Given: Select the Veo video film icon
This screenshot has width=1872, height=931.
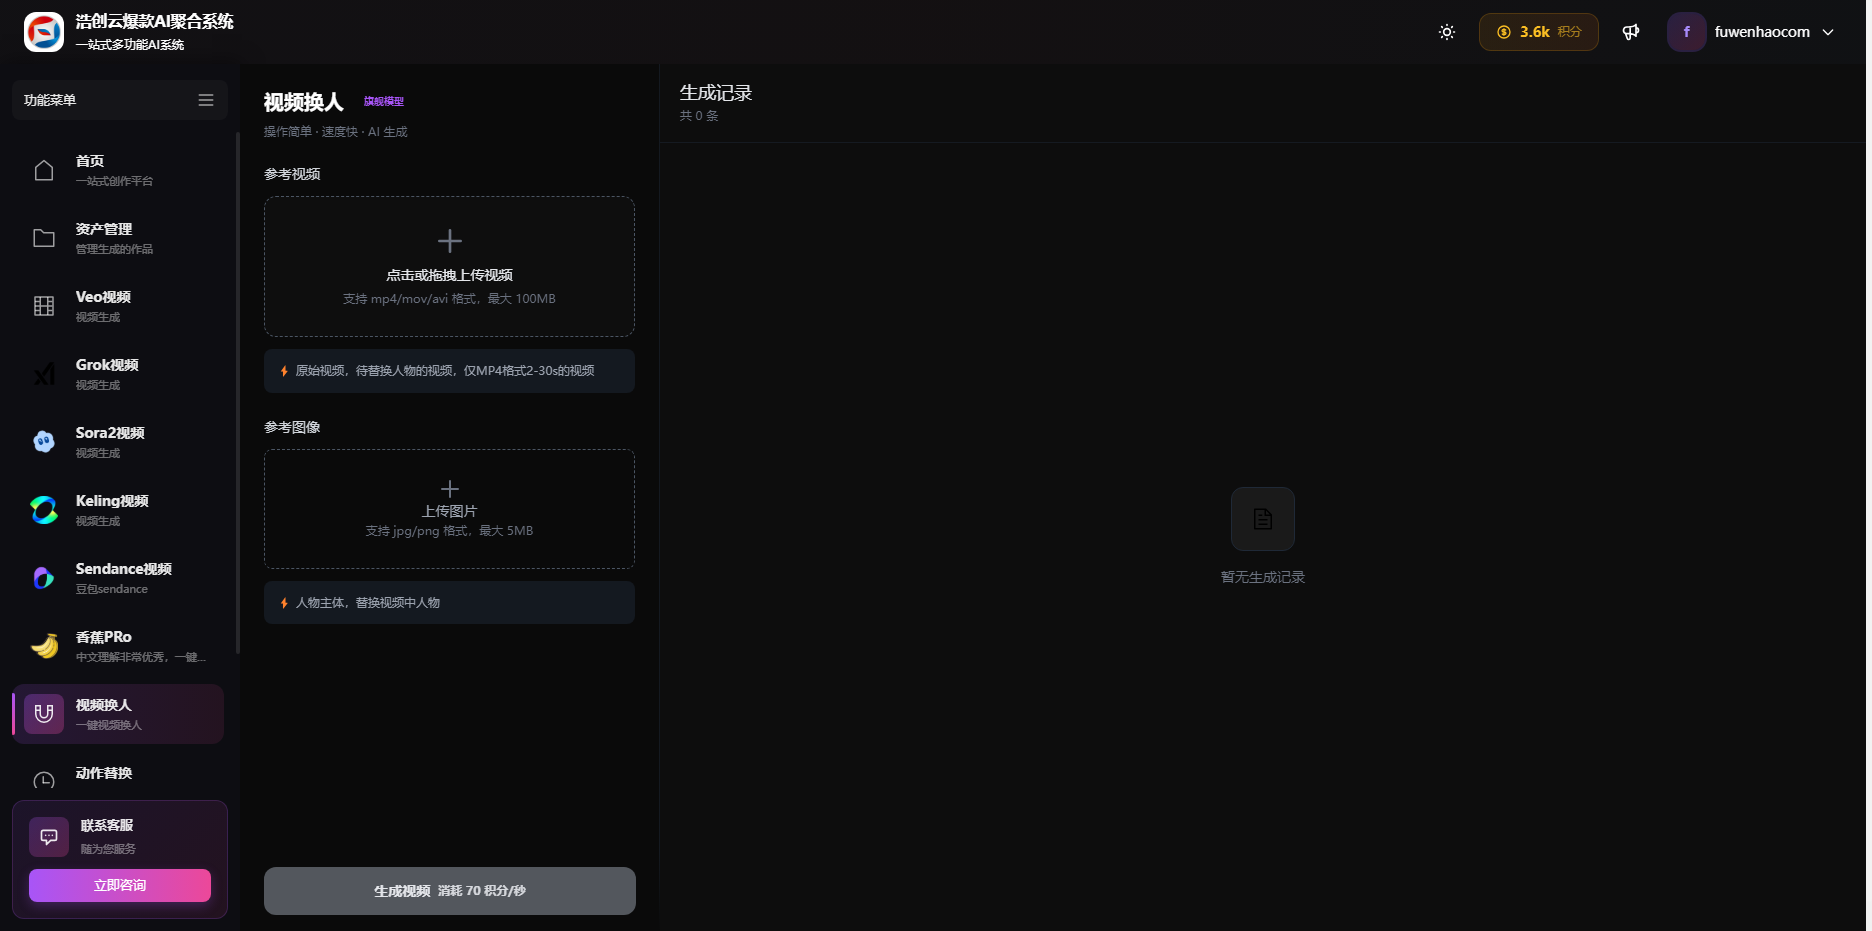Looking at the screenshot, I should pos(44,306).
